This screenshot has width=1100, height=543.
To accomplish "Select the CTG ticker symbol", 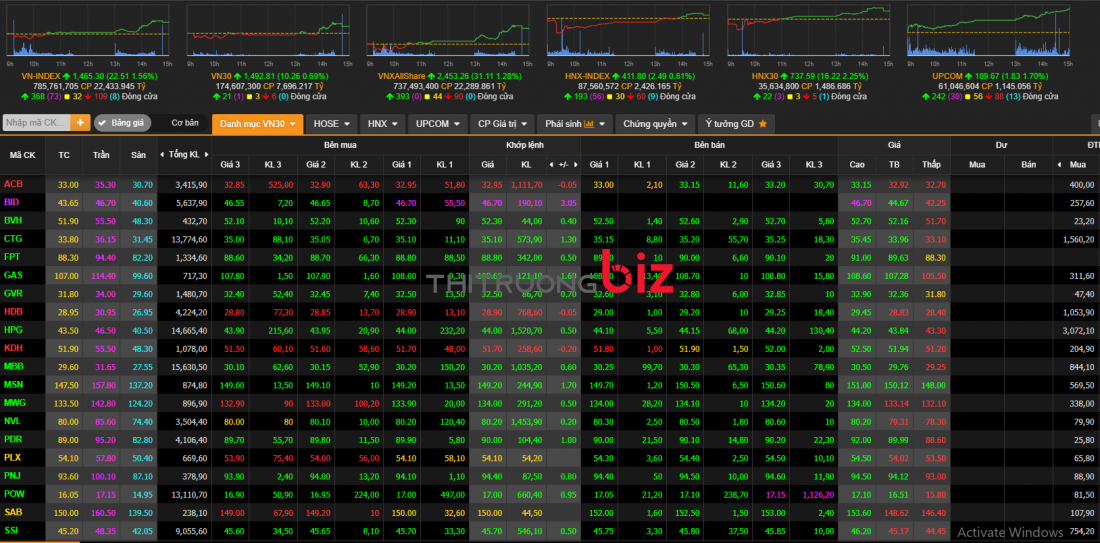I will tap(13, 239).
